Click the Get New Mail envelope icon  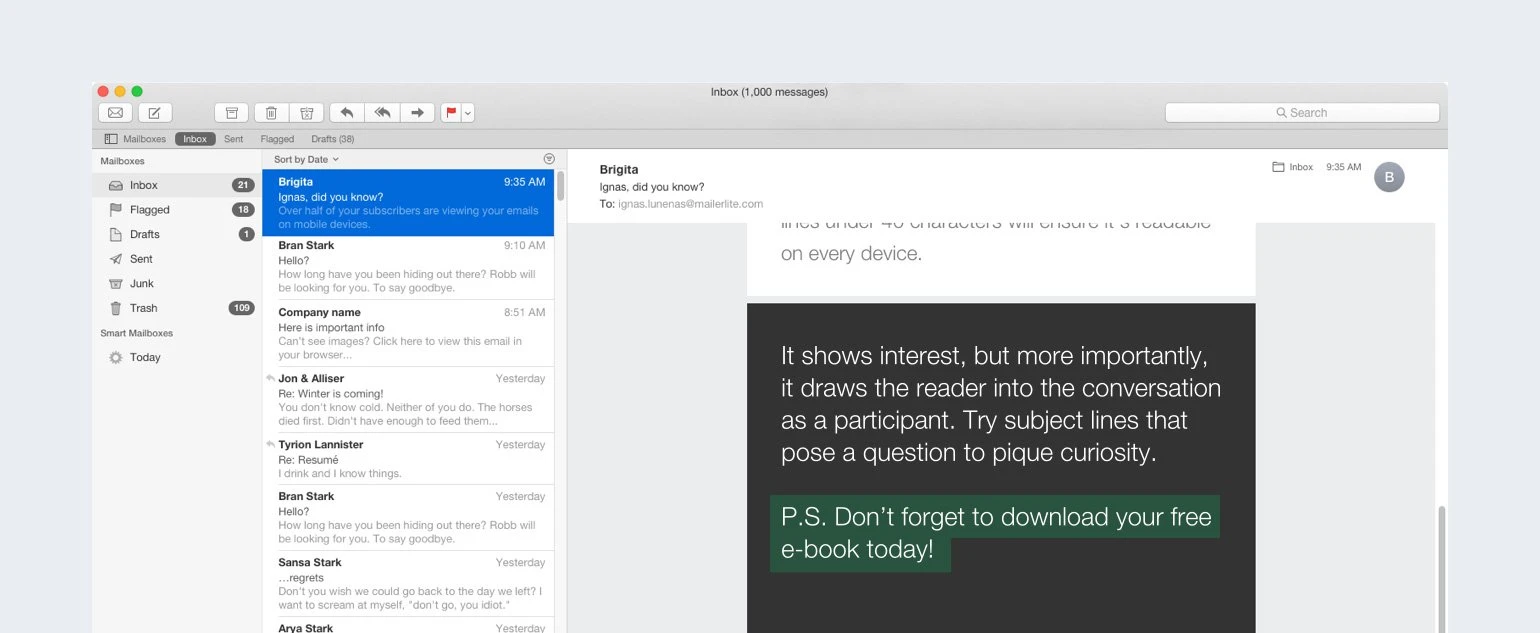pos(115,113)
